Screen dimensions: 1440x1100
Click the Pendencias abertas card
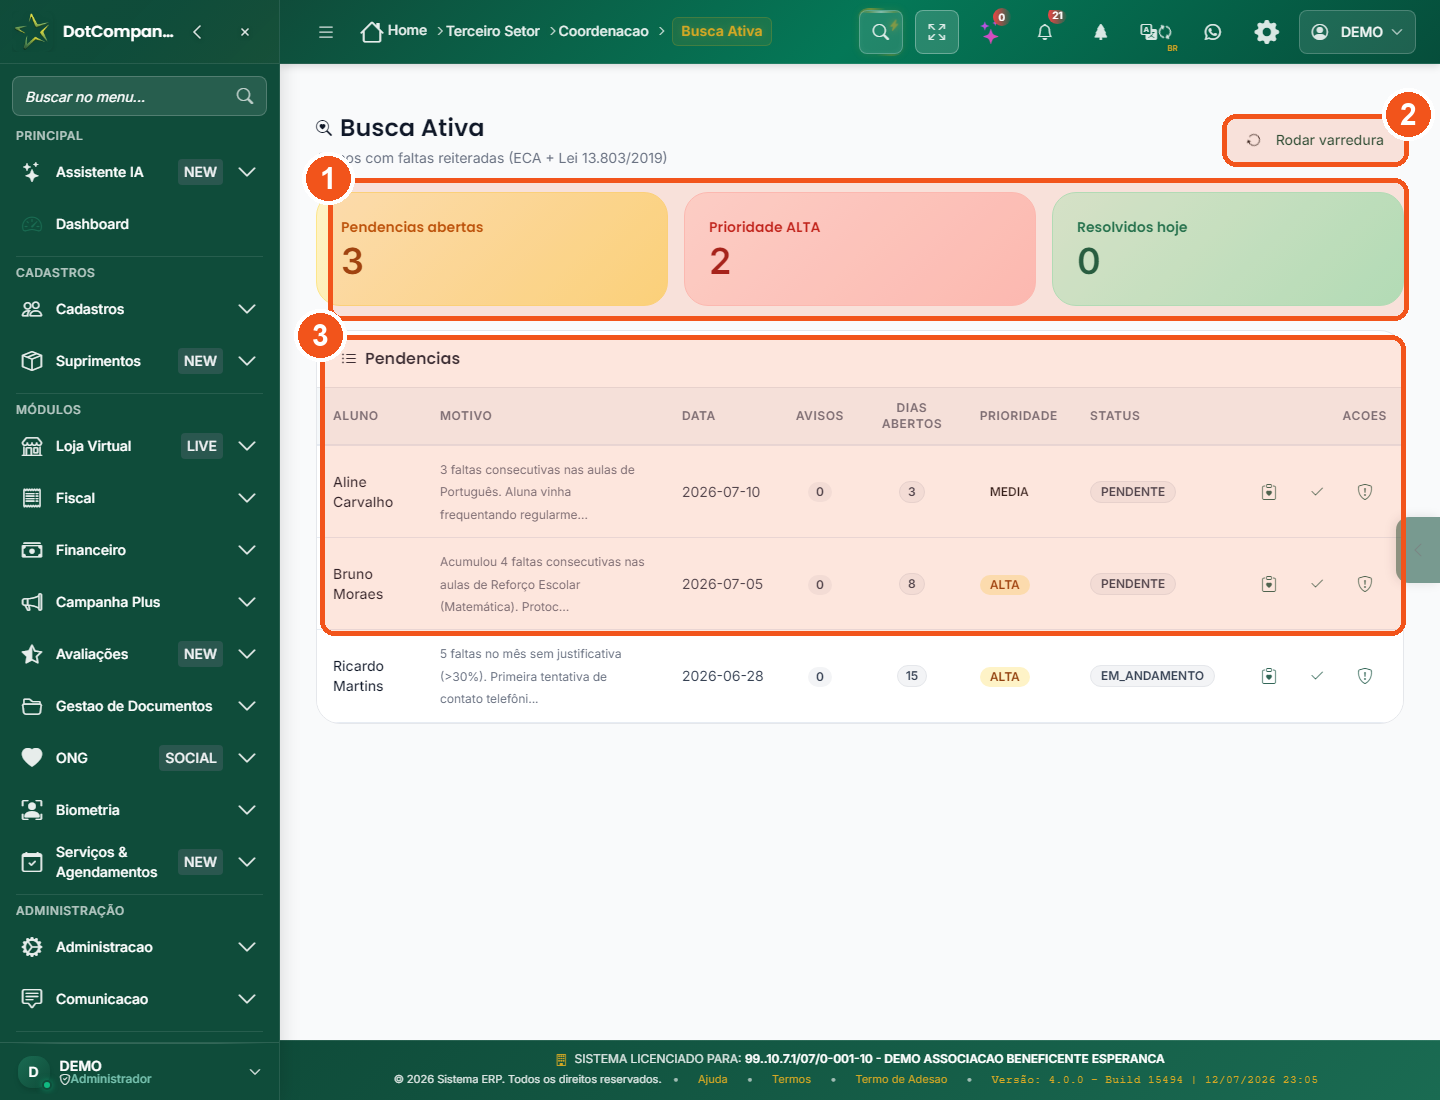(x=492, y=249)
